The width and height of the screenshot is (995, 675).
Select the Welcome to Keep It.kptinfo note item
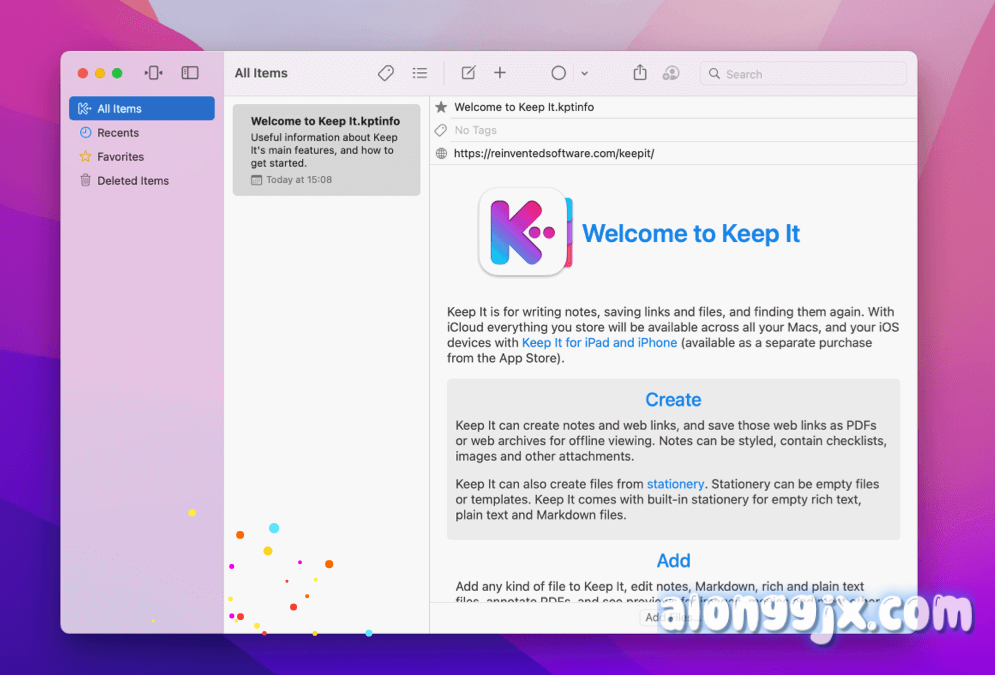click(x=326, y=148)
